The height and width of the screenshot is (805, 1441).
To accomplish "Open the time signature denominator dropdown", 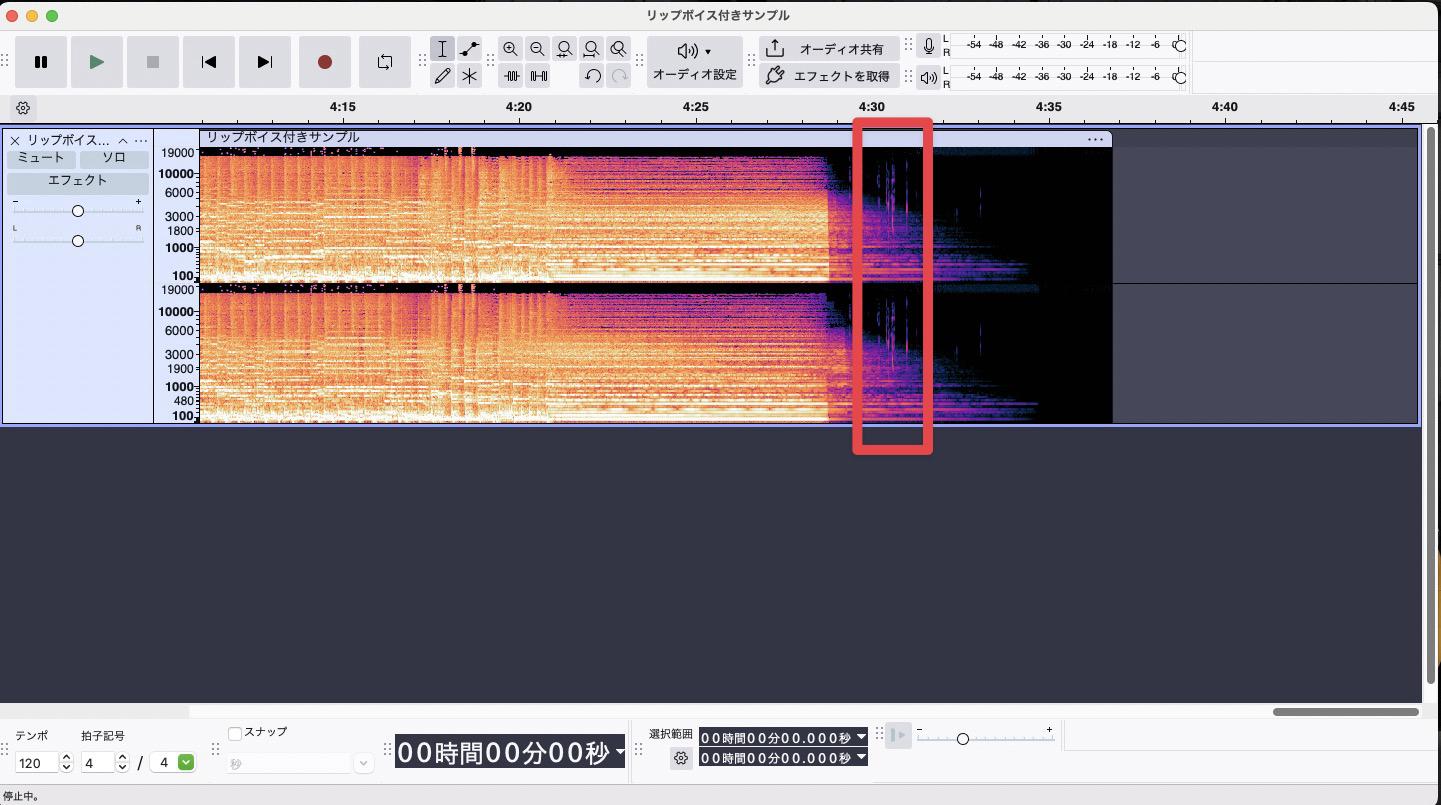I will 186,763.
